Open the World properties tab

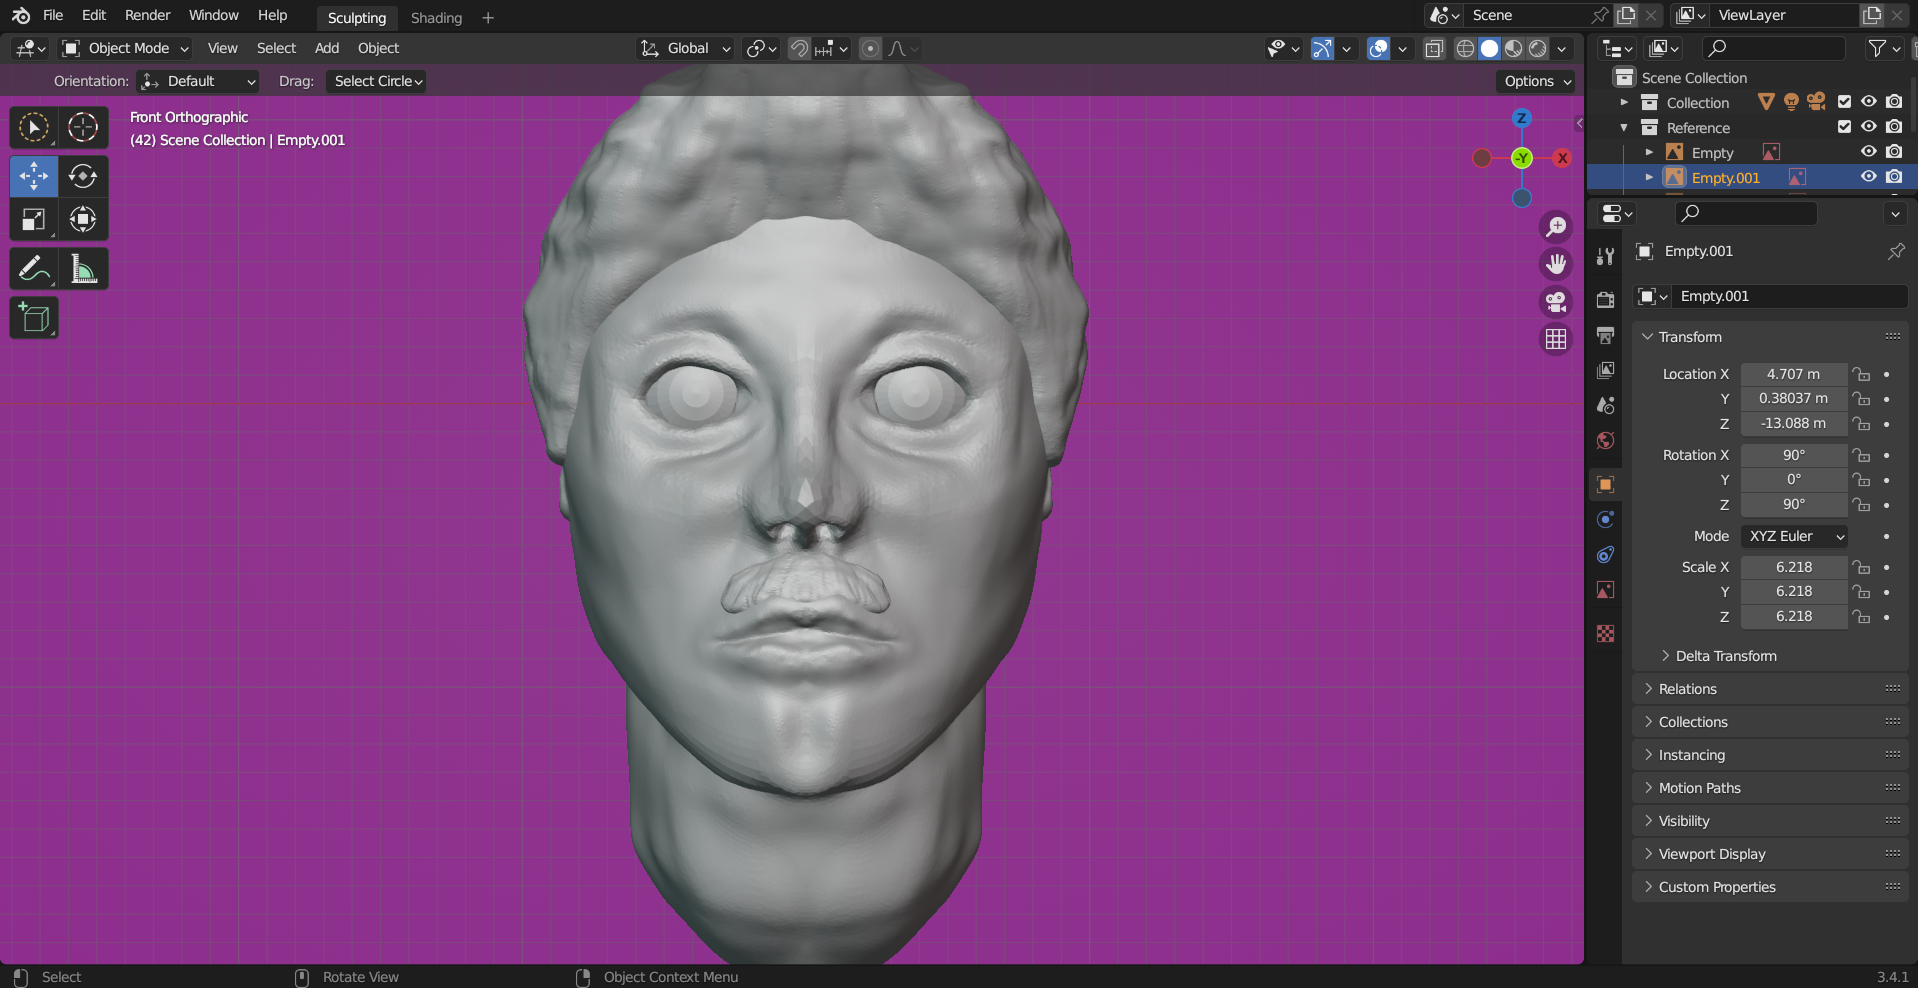(1605, 440)
